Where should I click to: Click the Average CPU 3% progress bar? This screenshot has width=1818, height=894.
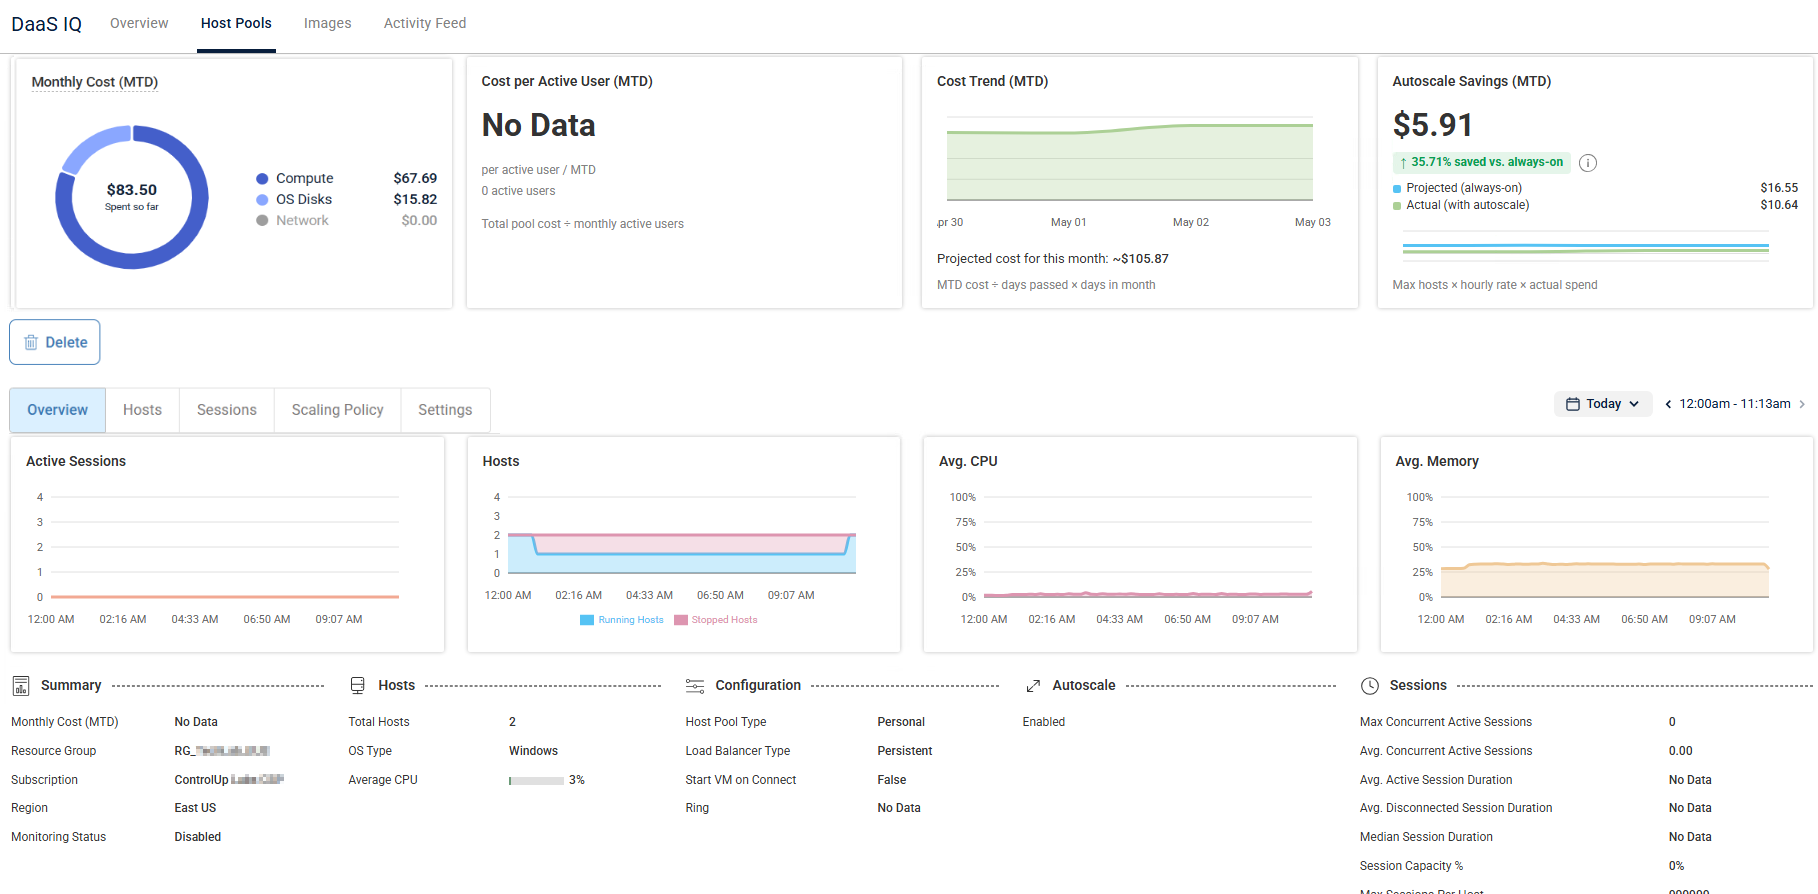[536, 781]
